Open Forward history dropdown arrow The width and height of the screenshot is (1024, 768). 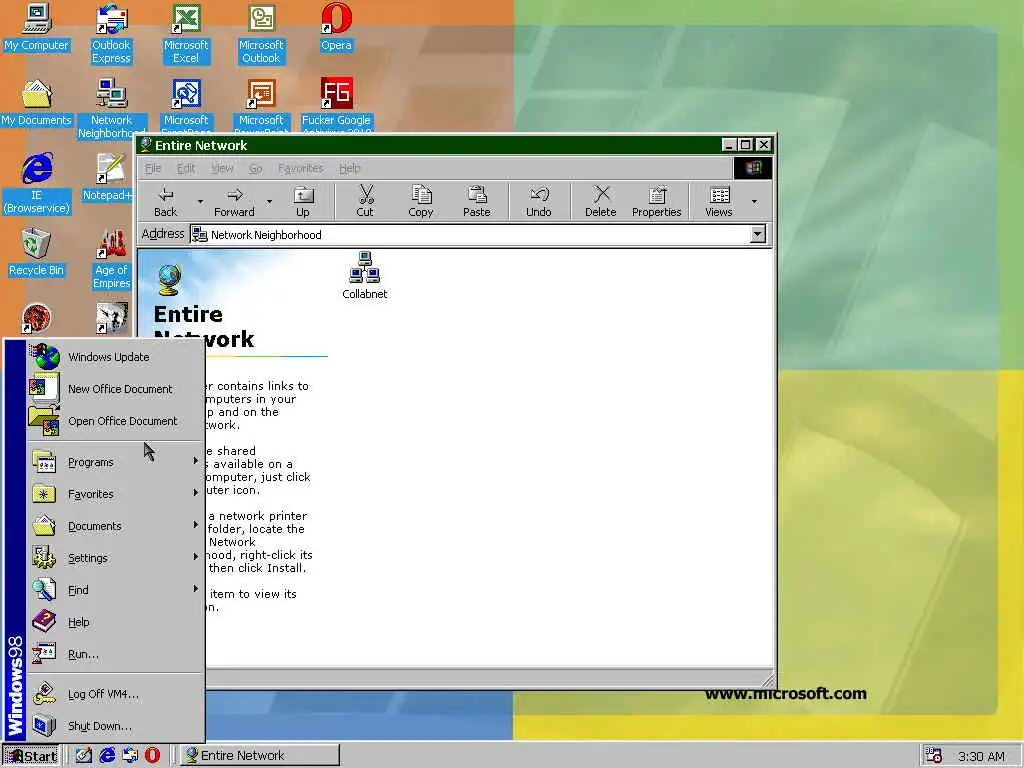269,202
